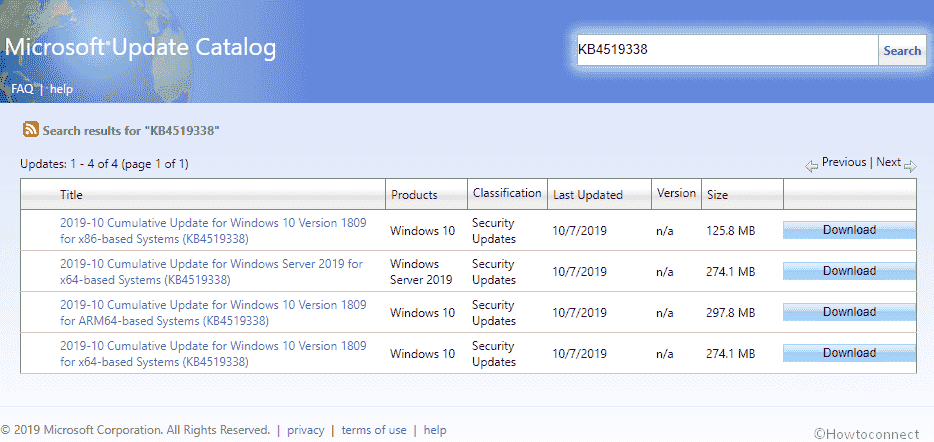
Task: Open the help link in footer
Action: 435,430
